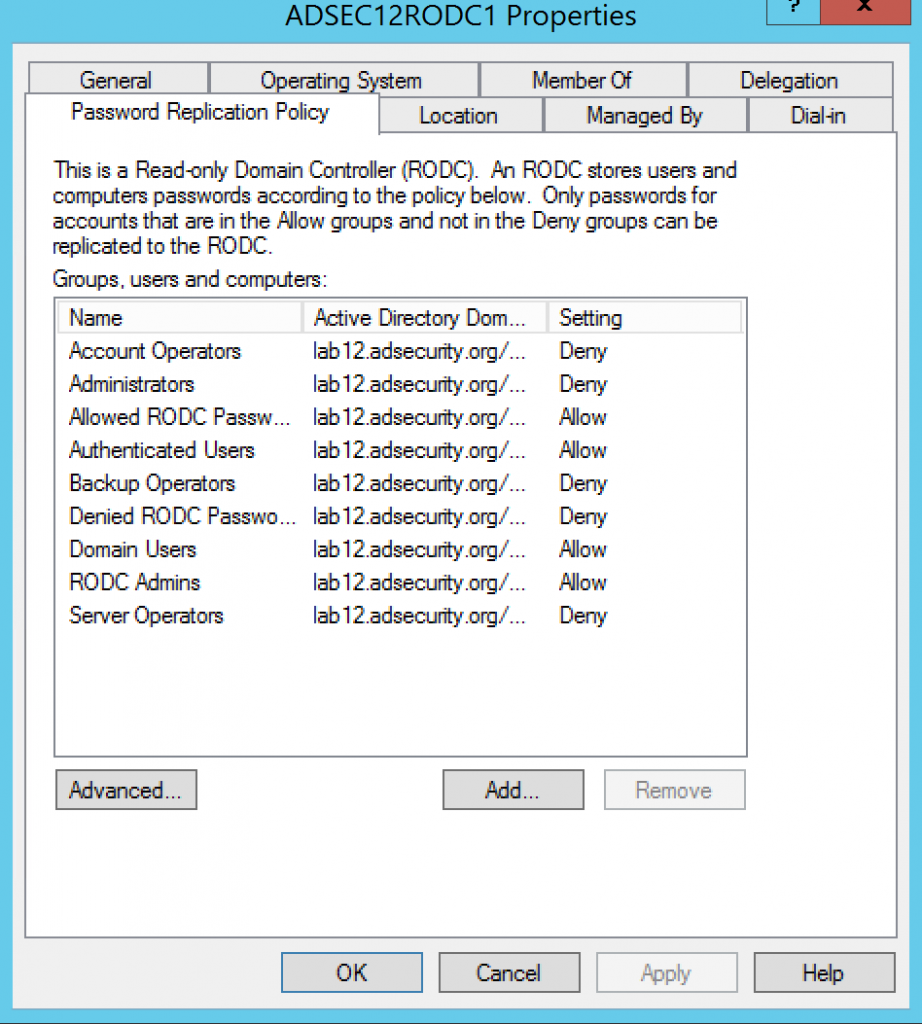The width and height of the screenshot is (922, 1024).
Task: Switch to the General tab
Action: click(x=117, y=80)
